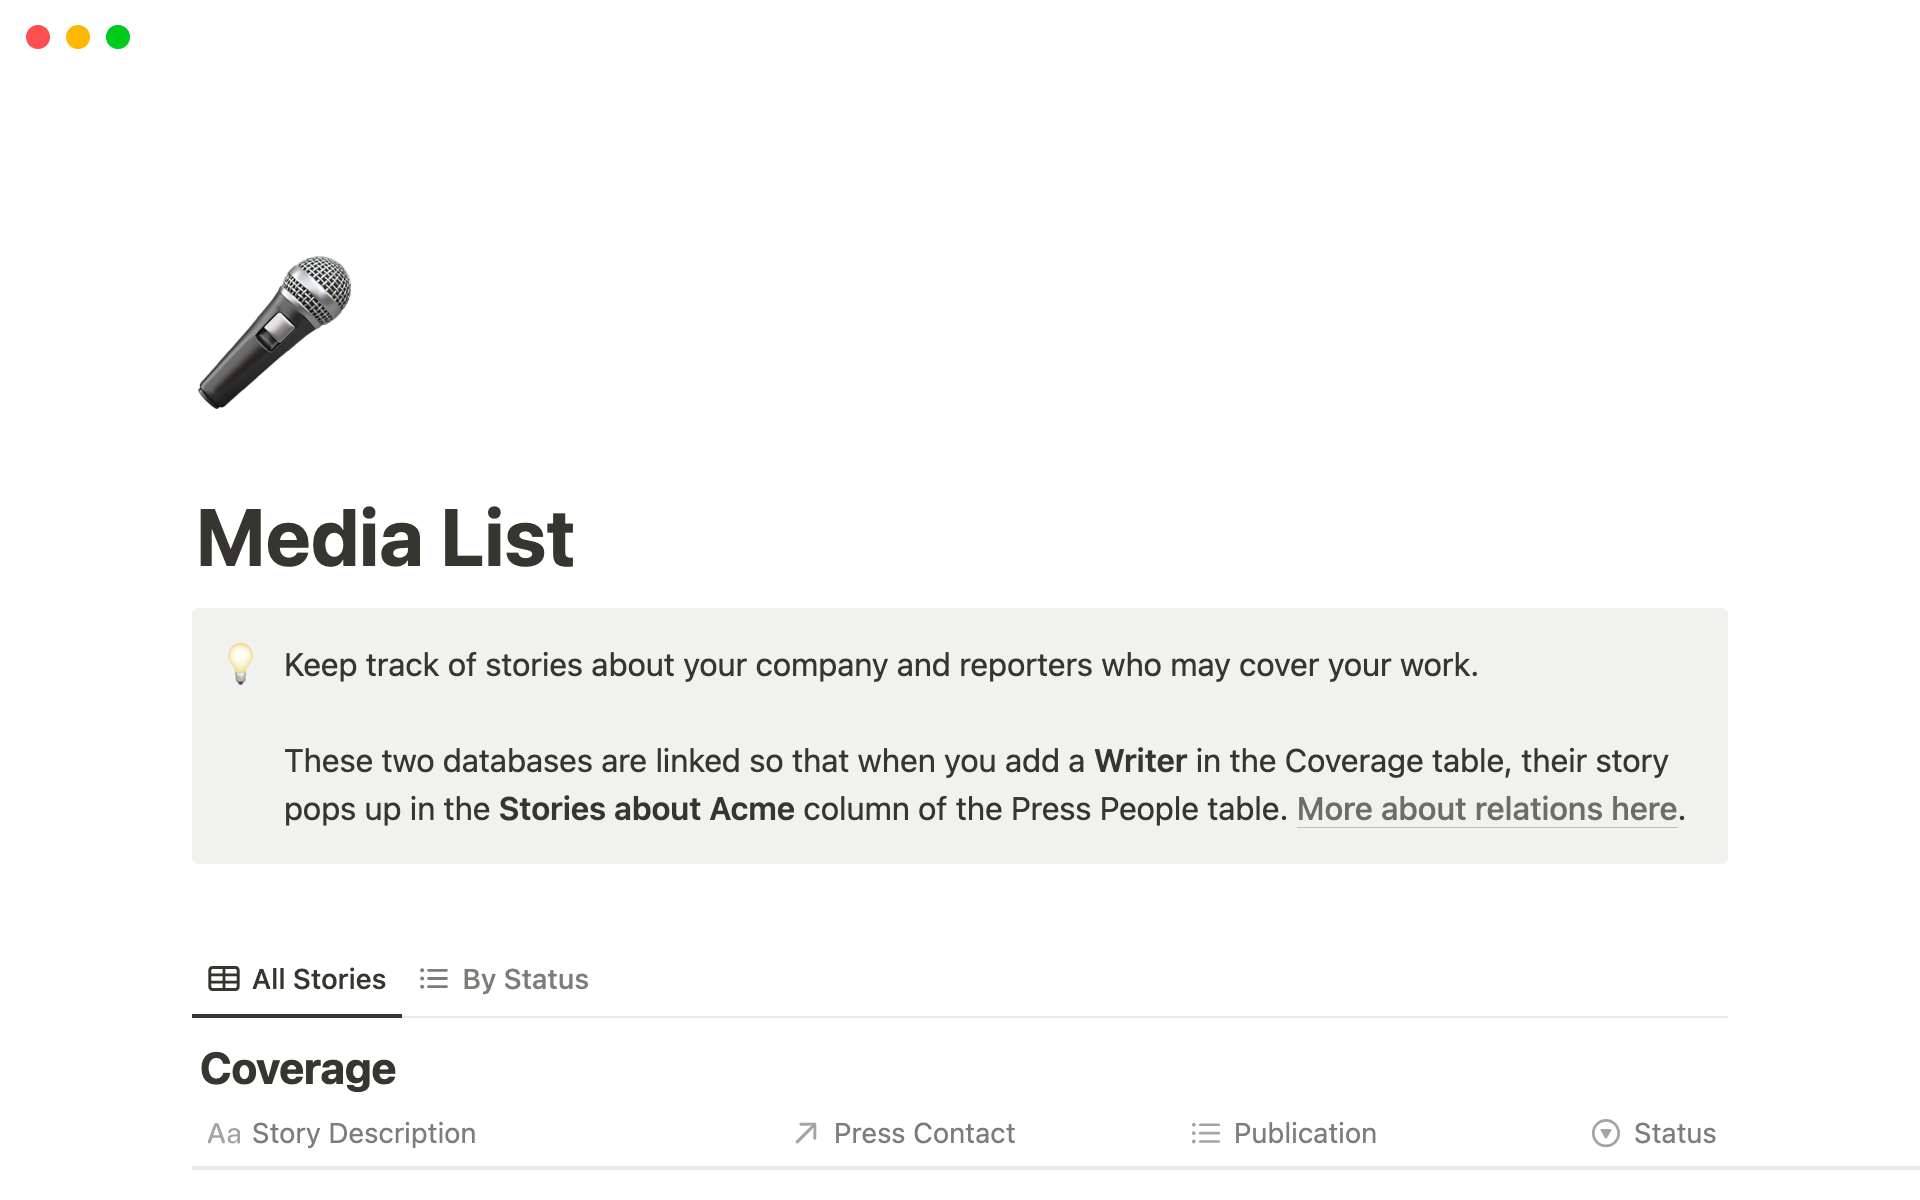Viewport: 1920px width, 1200px height.
Task: Click the lightbulb icon in the callout
Action: coord(241,665)
